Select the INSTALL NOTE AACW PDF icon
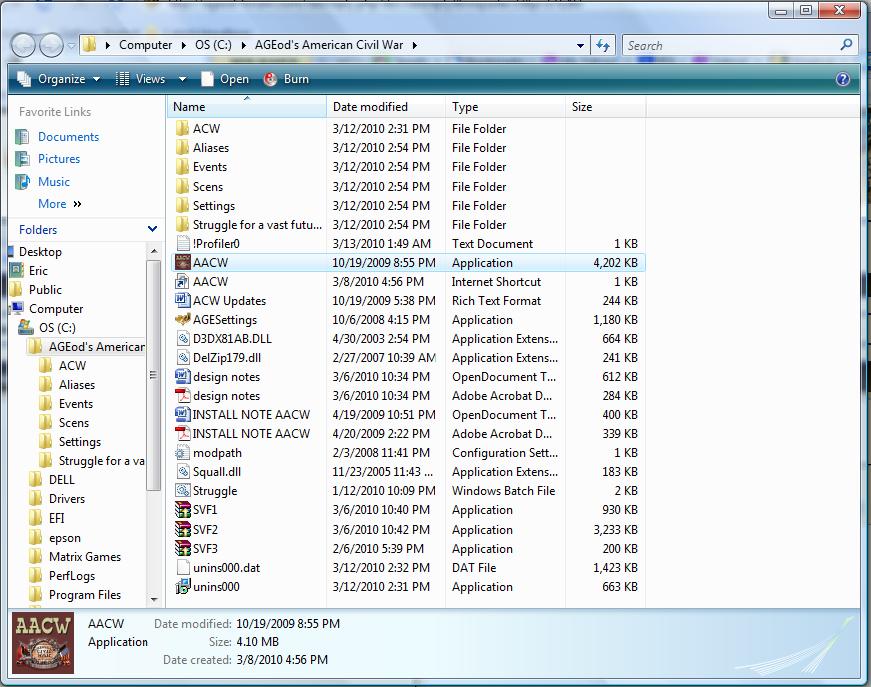The image size is (871, 687). [x=182, y=434]
